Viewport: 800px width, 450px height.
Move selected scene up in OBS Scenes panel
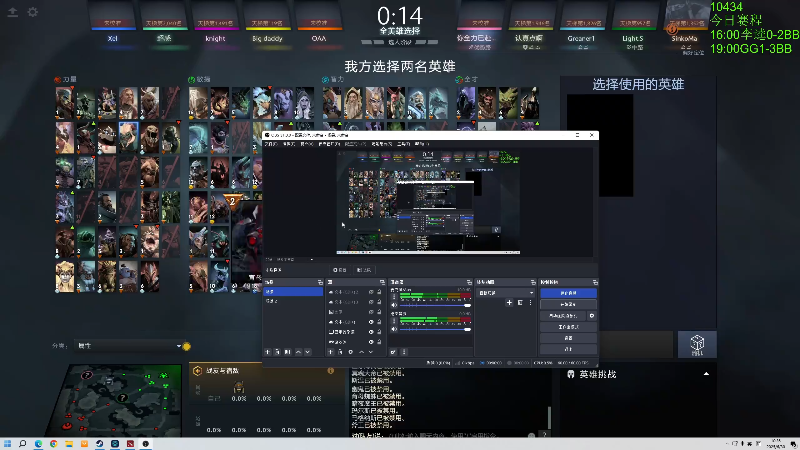coord(299,352)
